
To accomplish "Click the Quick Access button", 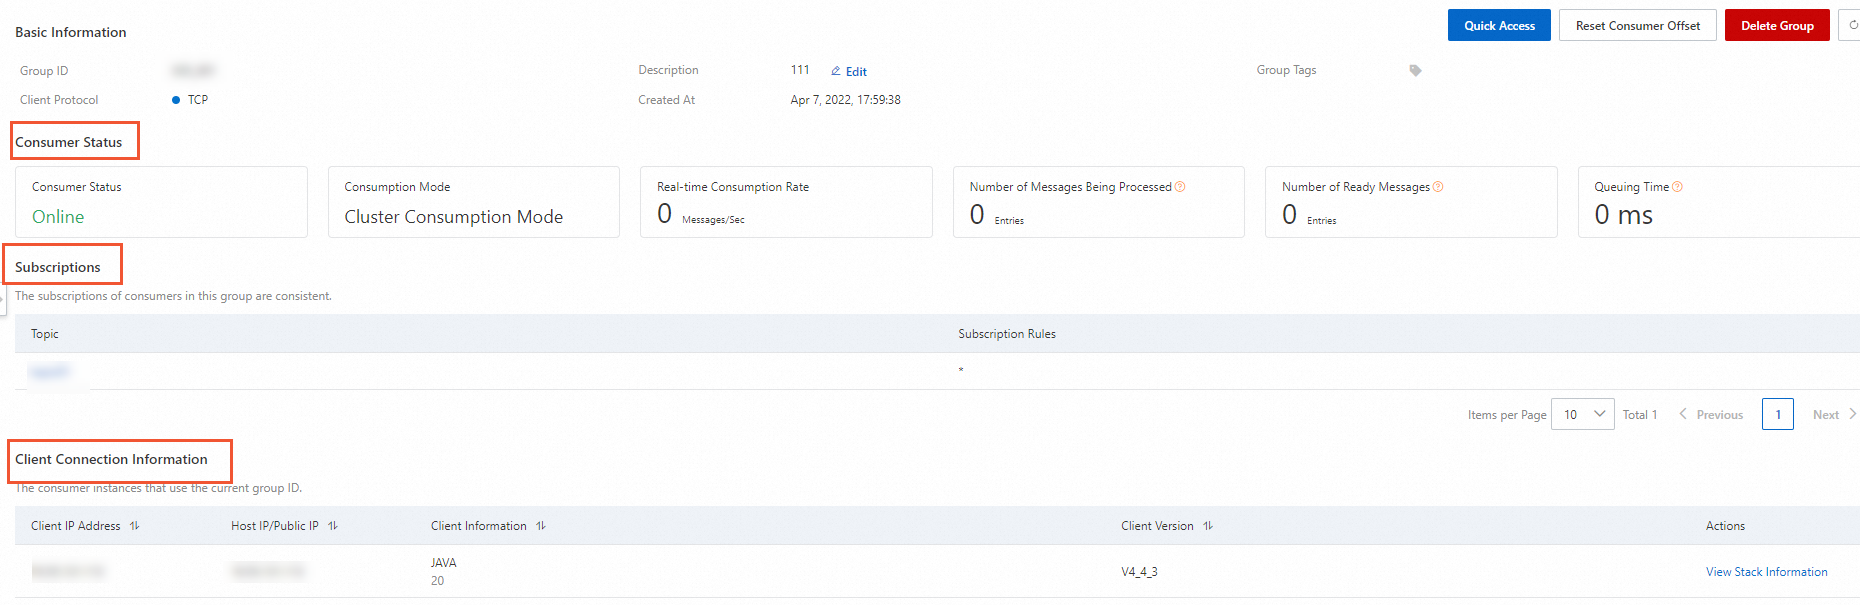I will (1499, 25).
